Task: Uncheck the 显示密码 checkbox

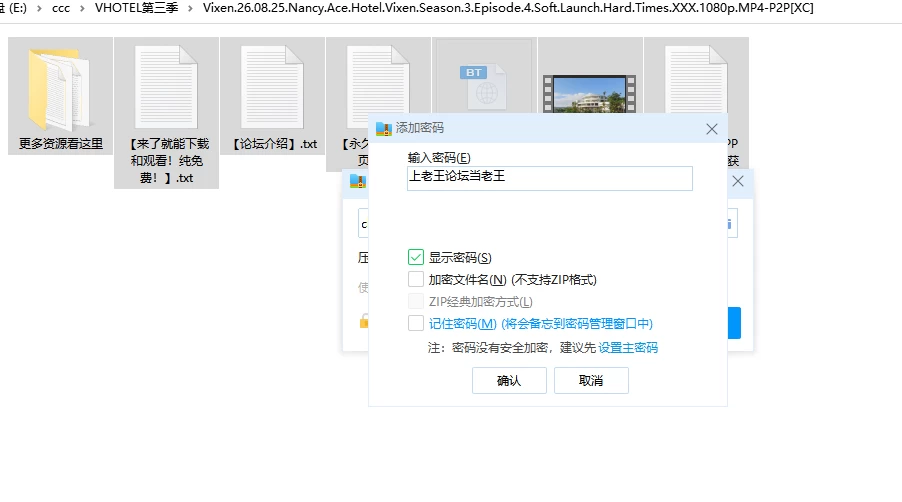Action: coord(416,257)
